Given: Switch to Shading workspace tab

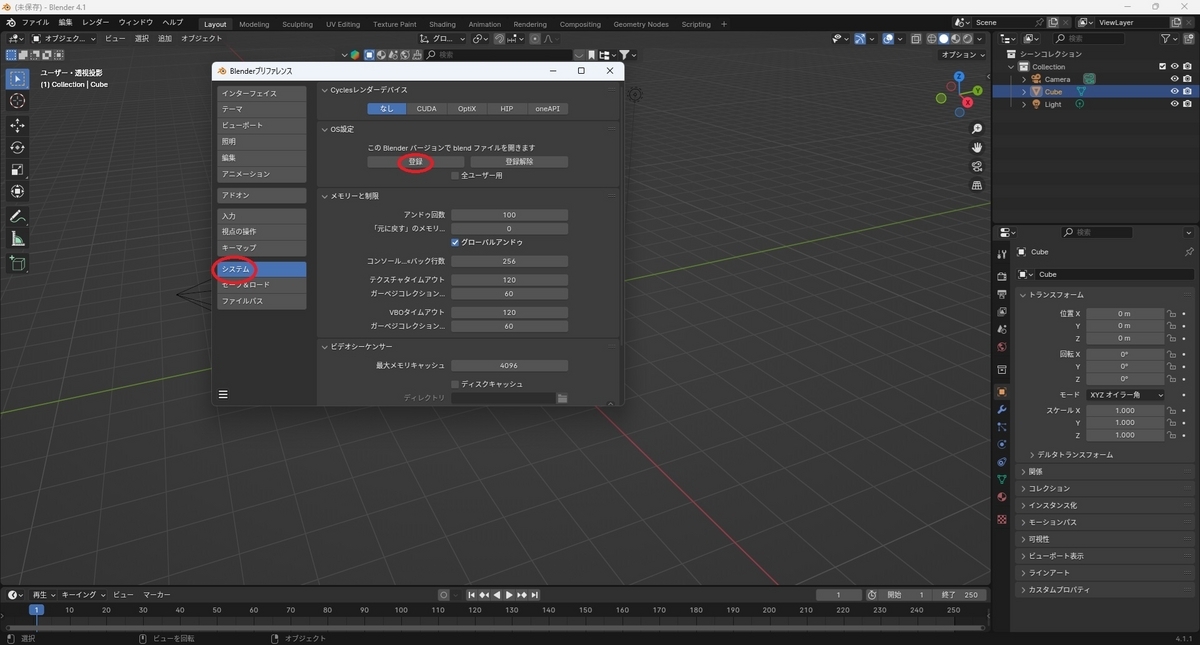Looking at the screenshot, I should click(442, 24).
